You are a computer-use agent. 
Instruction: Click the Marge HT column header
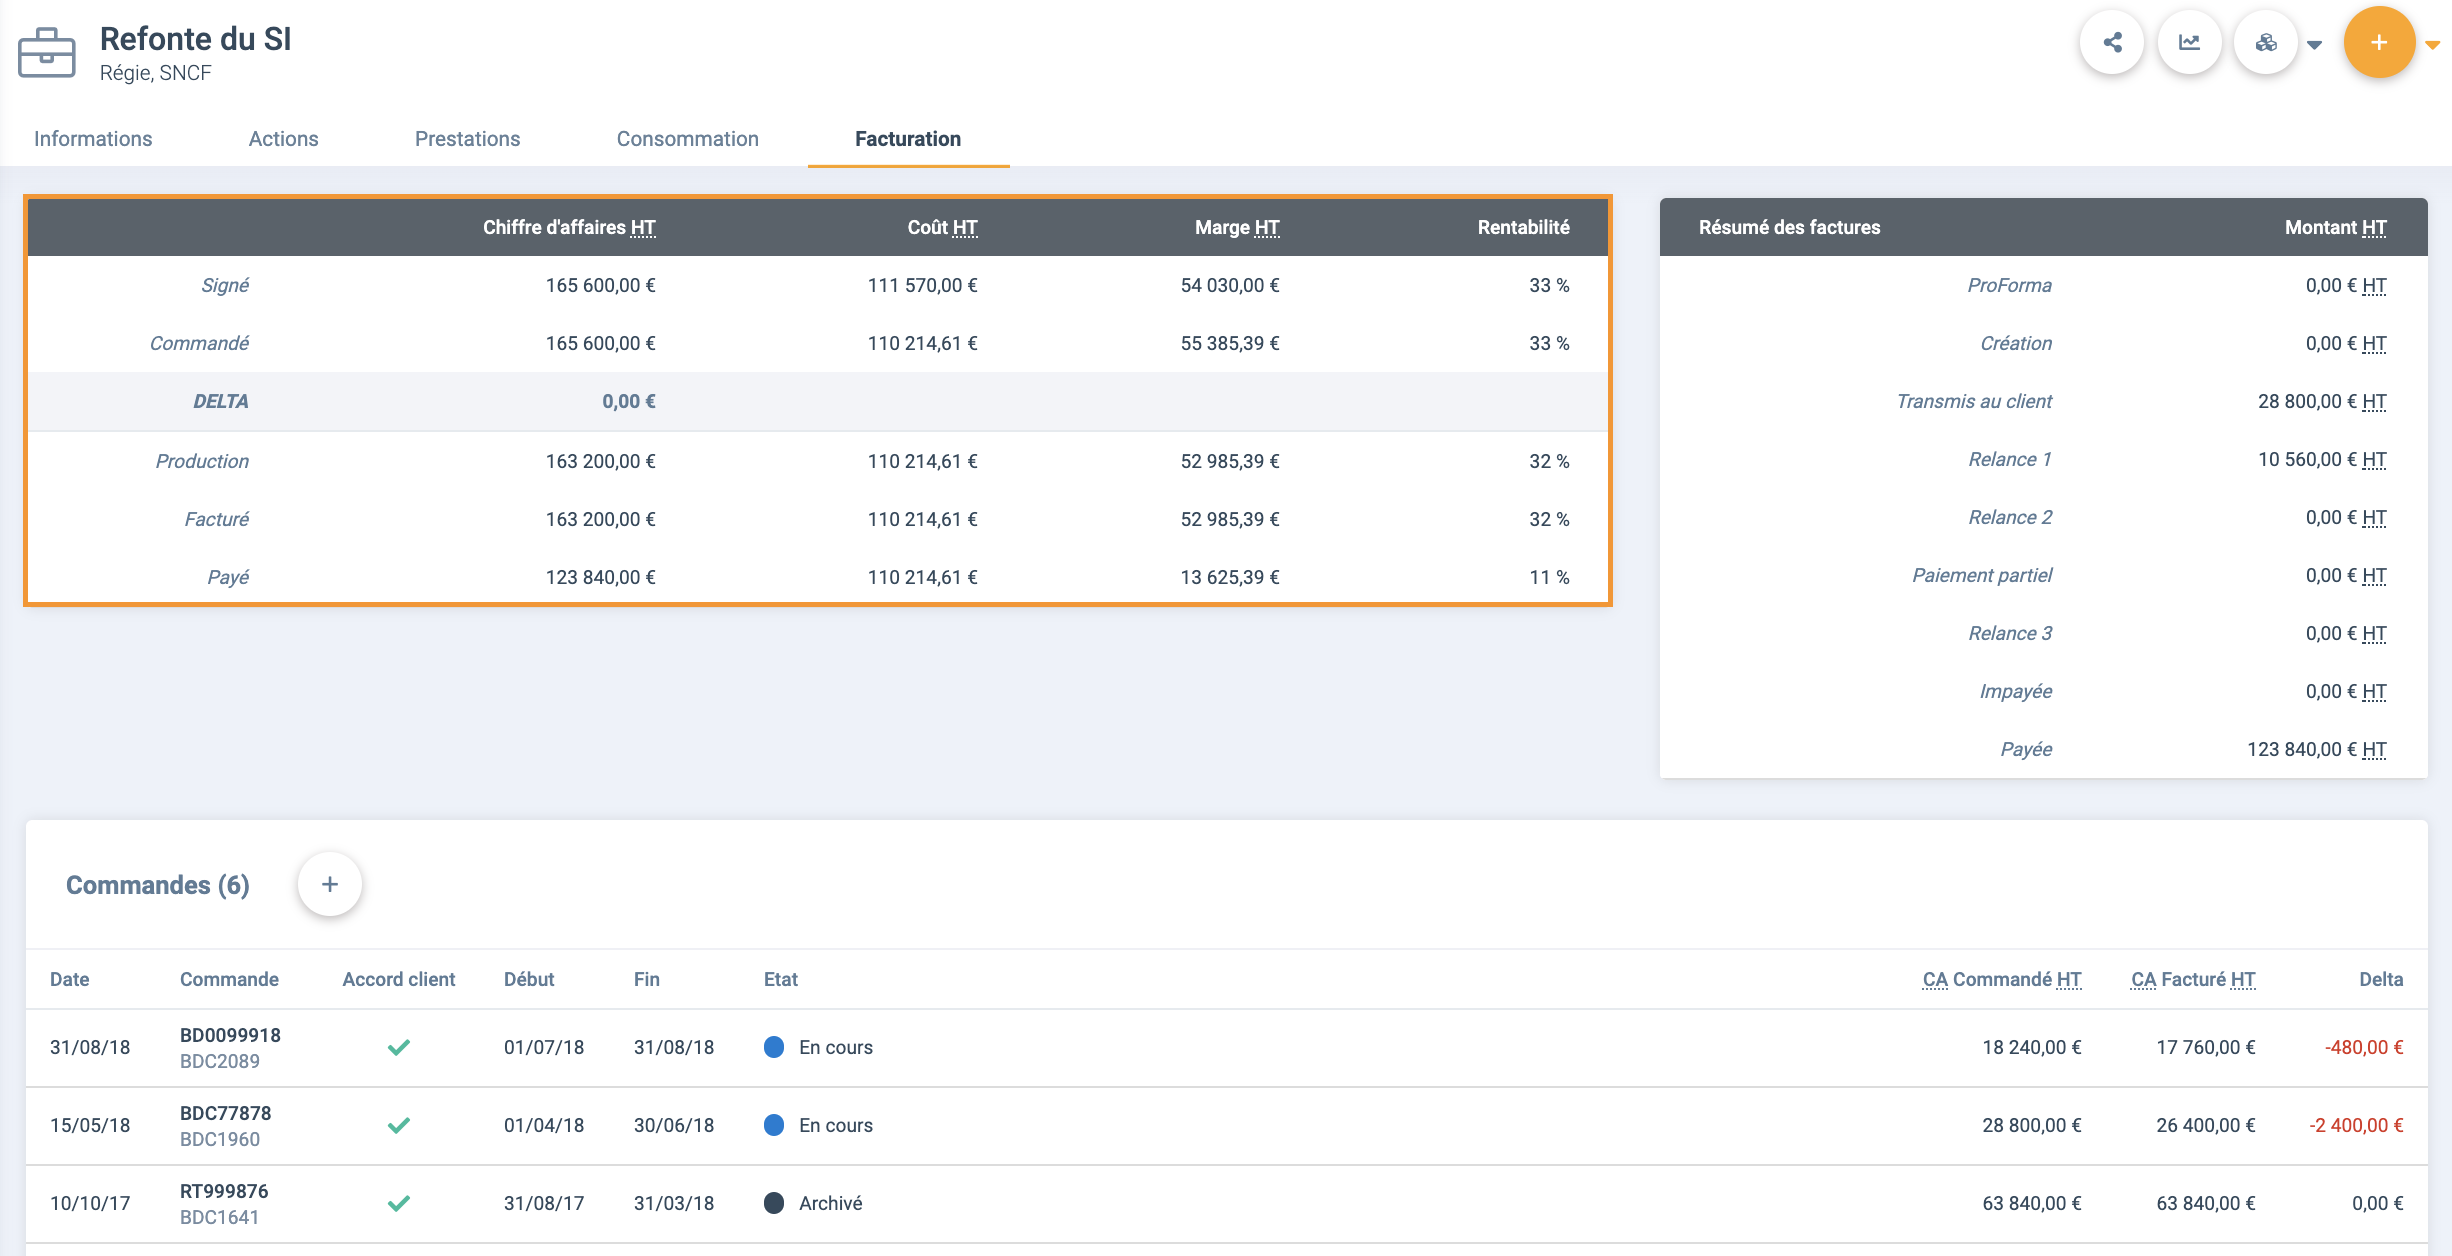(1237, 227)
